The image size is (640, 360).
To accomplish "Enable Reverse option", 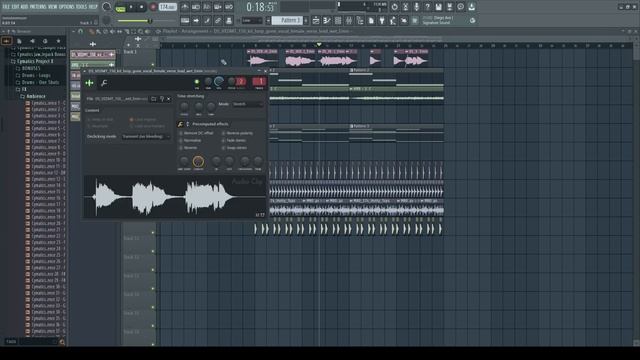I will pyautogui.click(x=188, y=148).
